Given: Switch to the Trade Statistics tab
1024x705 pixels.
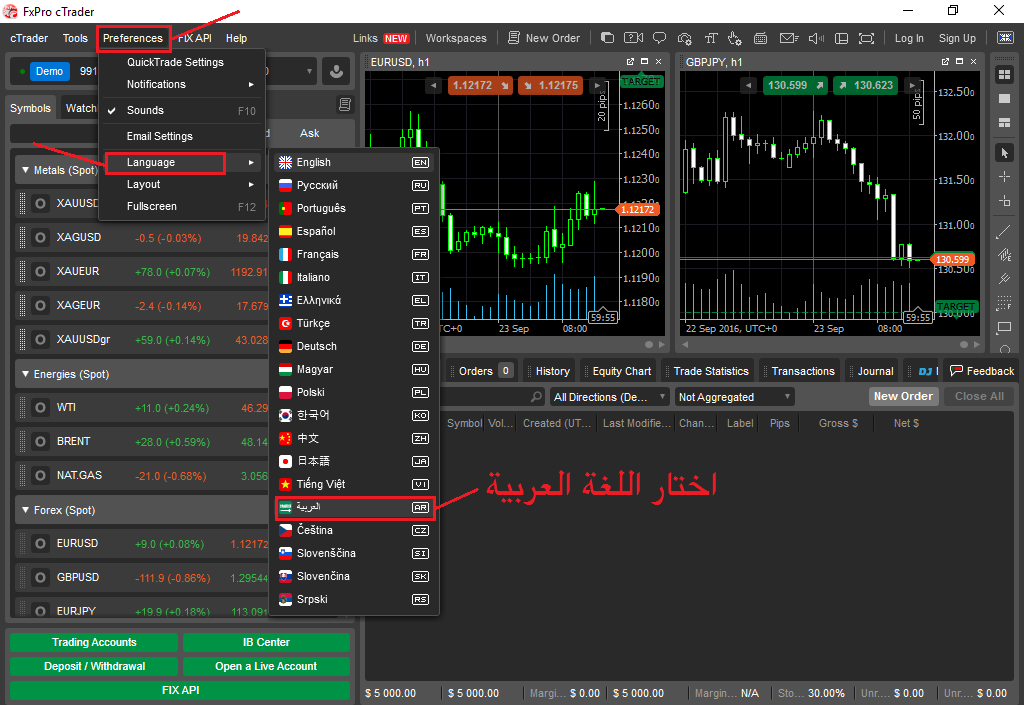Looking at the screenshot, I should (707, 371).
